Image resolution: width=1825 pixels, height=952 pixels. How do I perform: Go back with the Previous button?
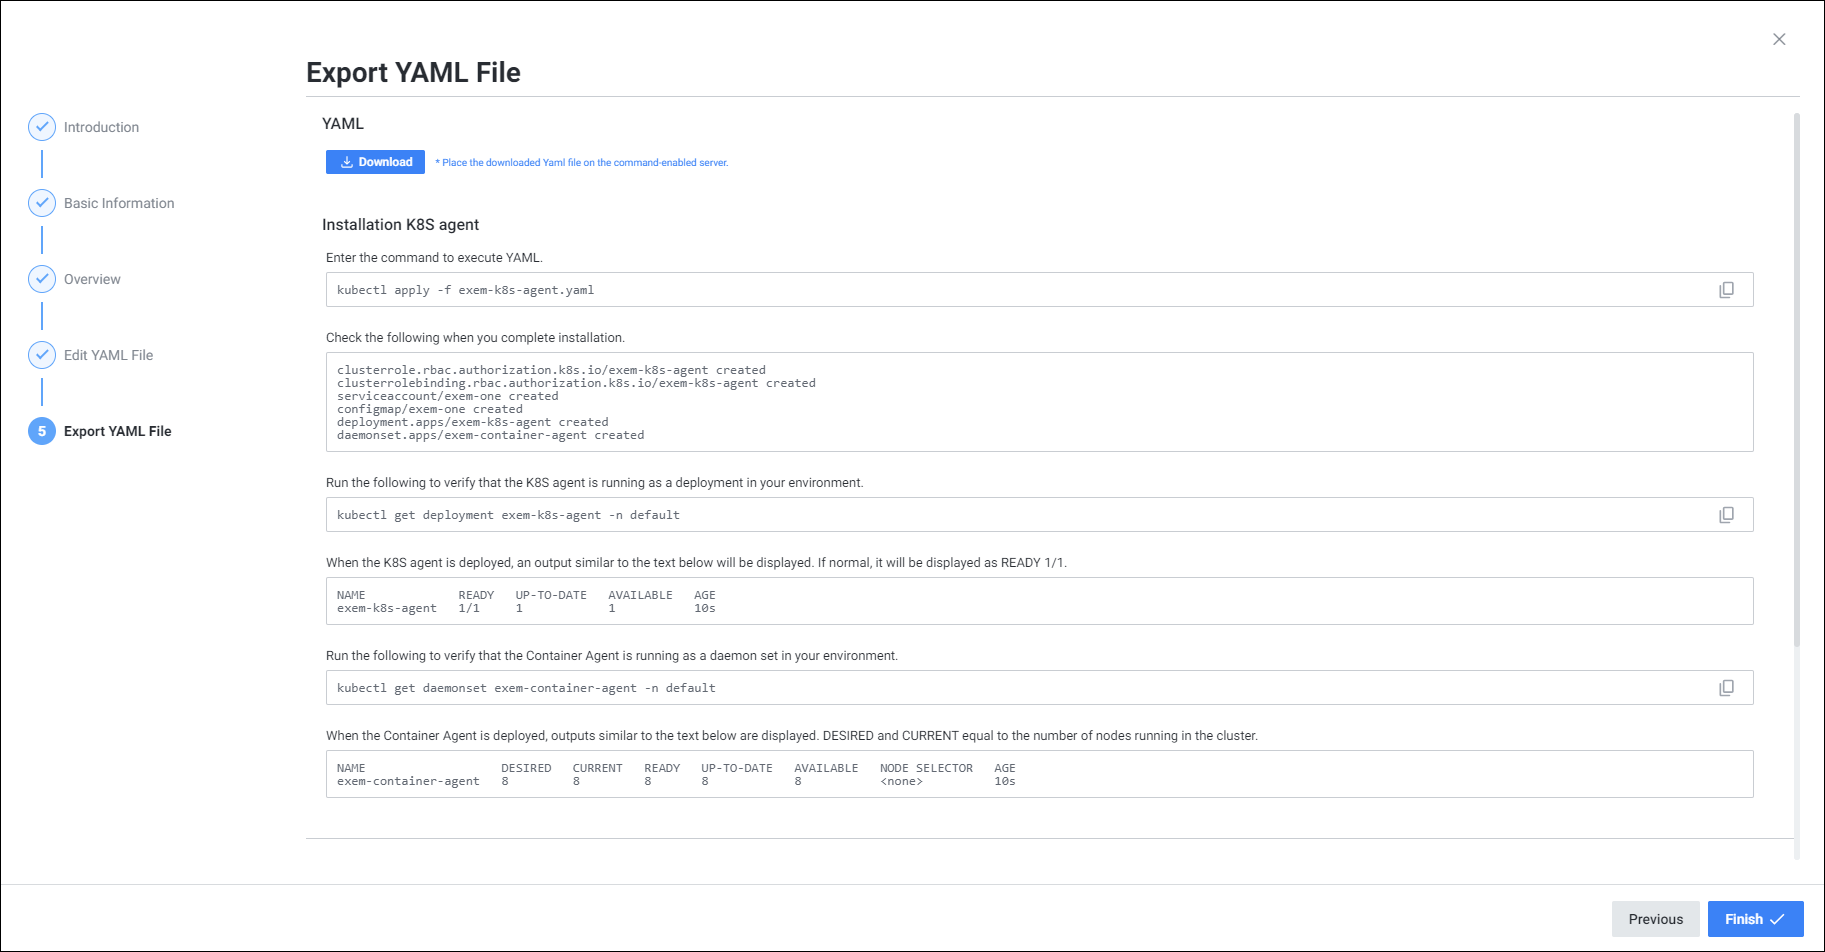tap(1655, 919)
